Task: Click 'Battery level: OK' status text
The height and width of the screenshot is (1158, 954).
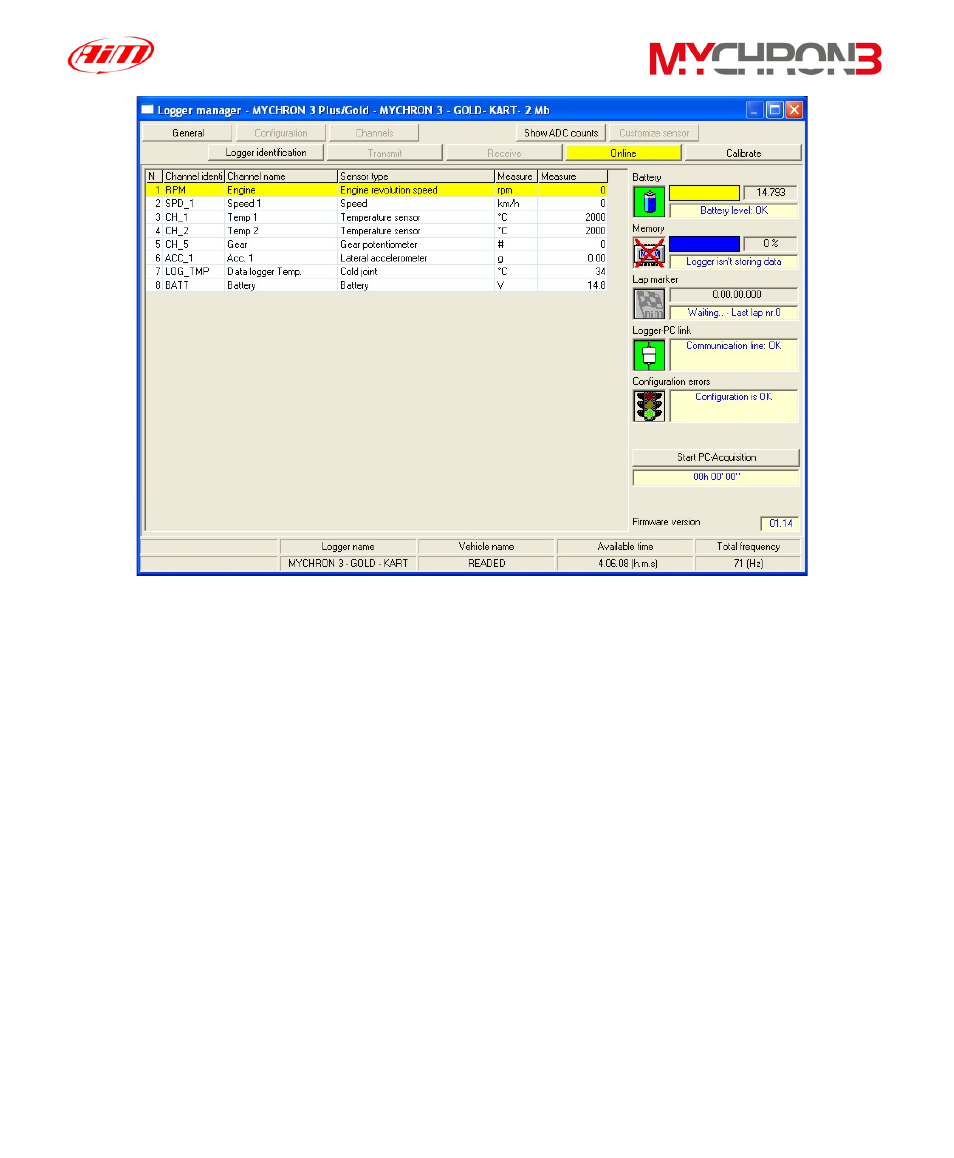Action: pyautogui.click(x=734, y=210)
